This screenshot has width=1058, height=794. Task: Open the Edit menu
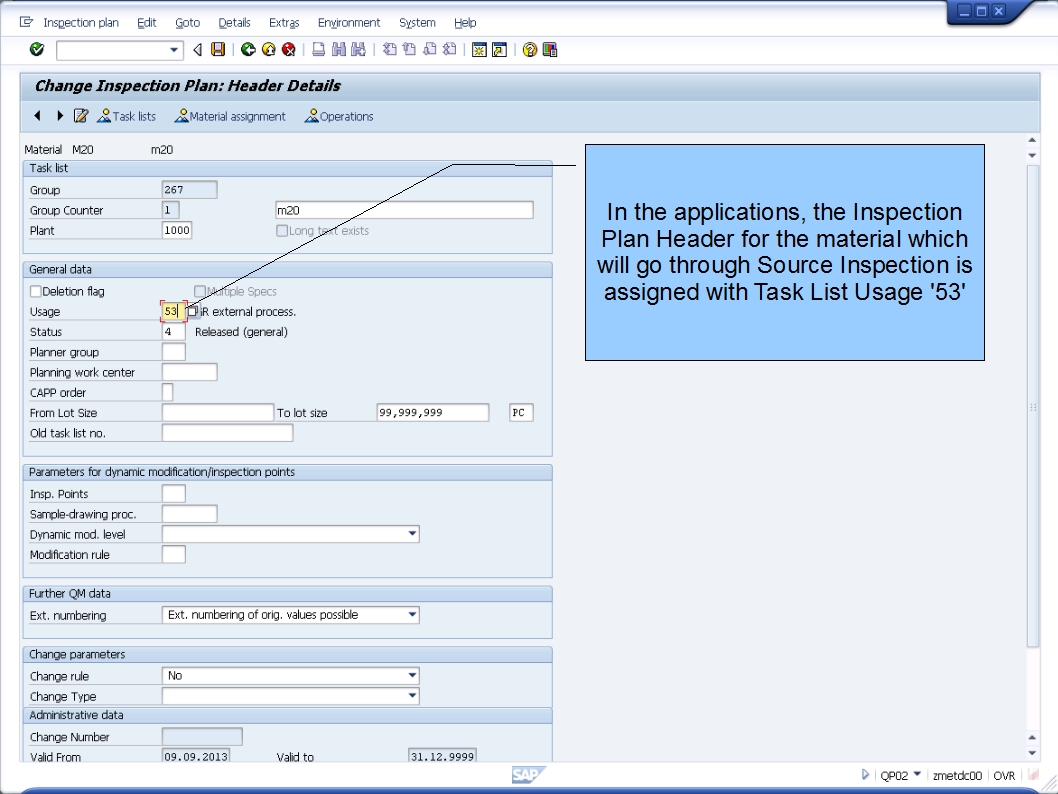click(x=146, y=22)
